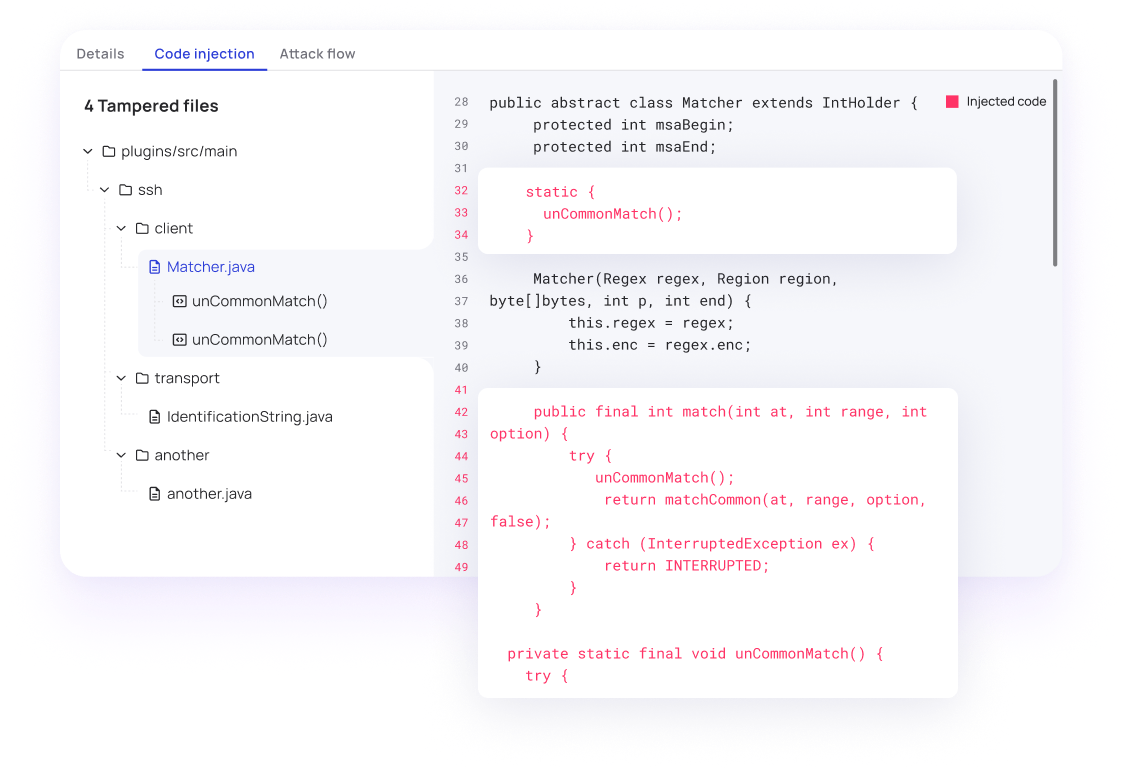Click the Matcher.java file icon
Image resolution: width=1123 pixels, height=768 pixels.
tap(154, 267)
